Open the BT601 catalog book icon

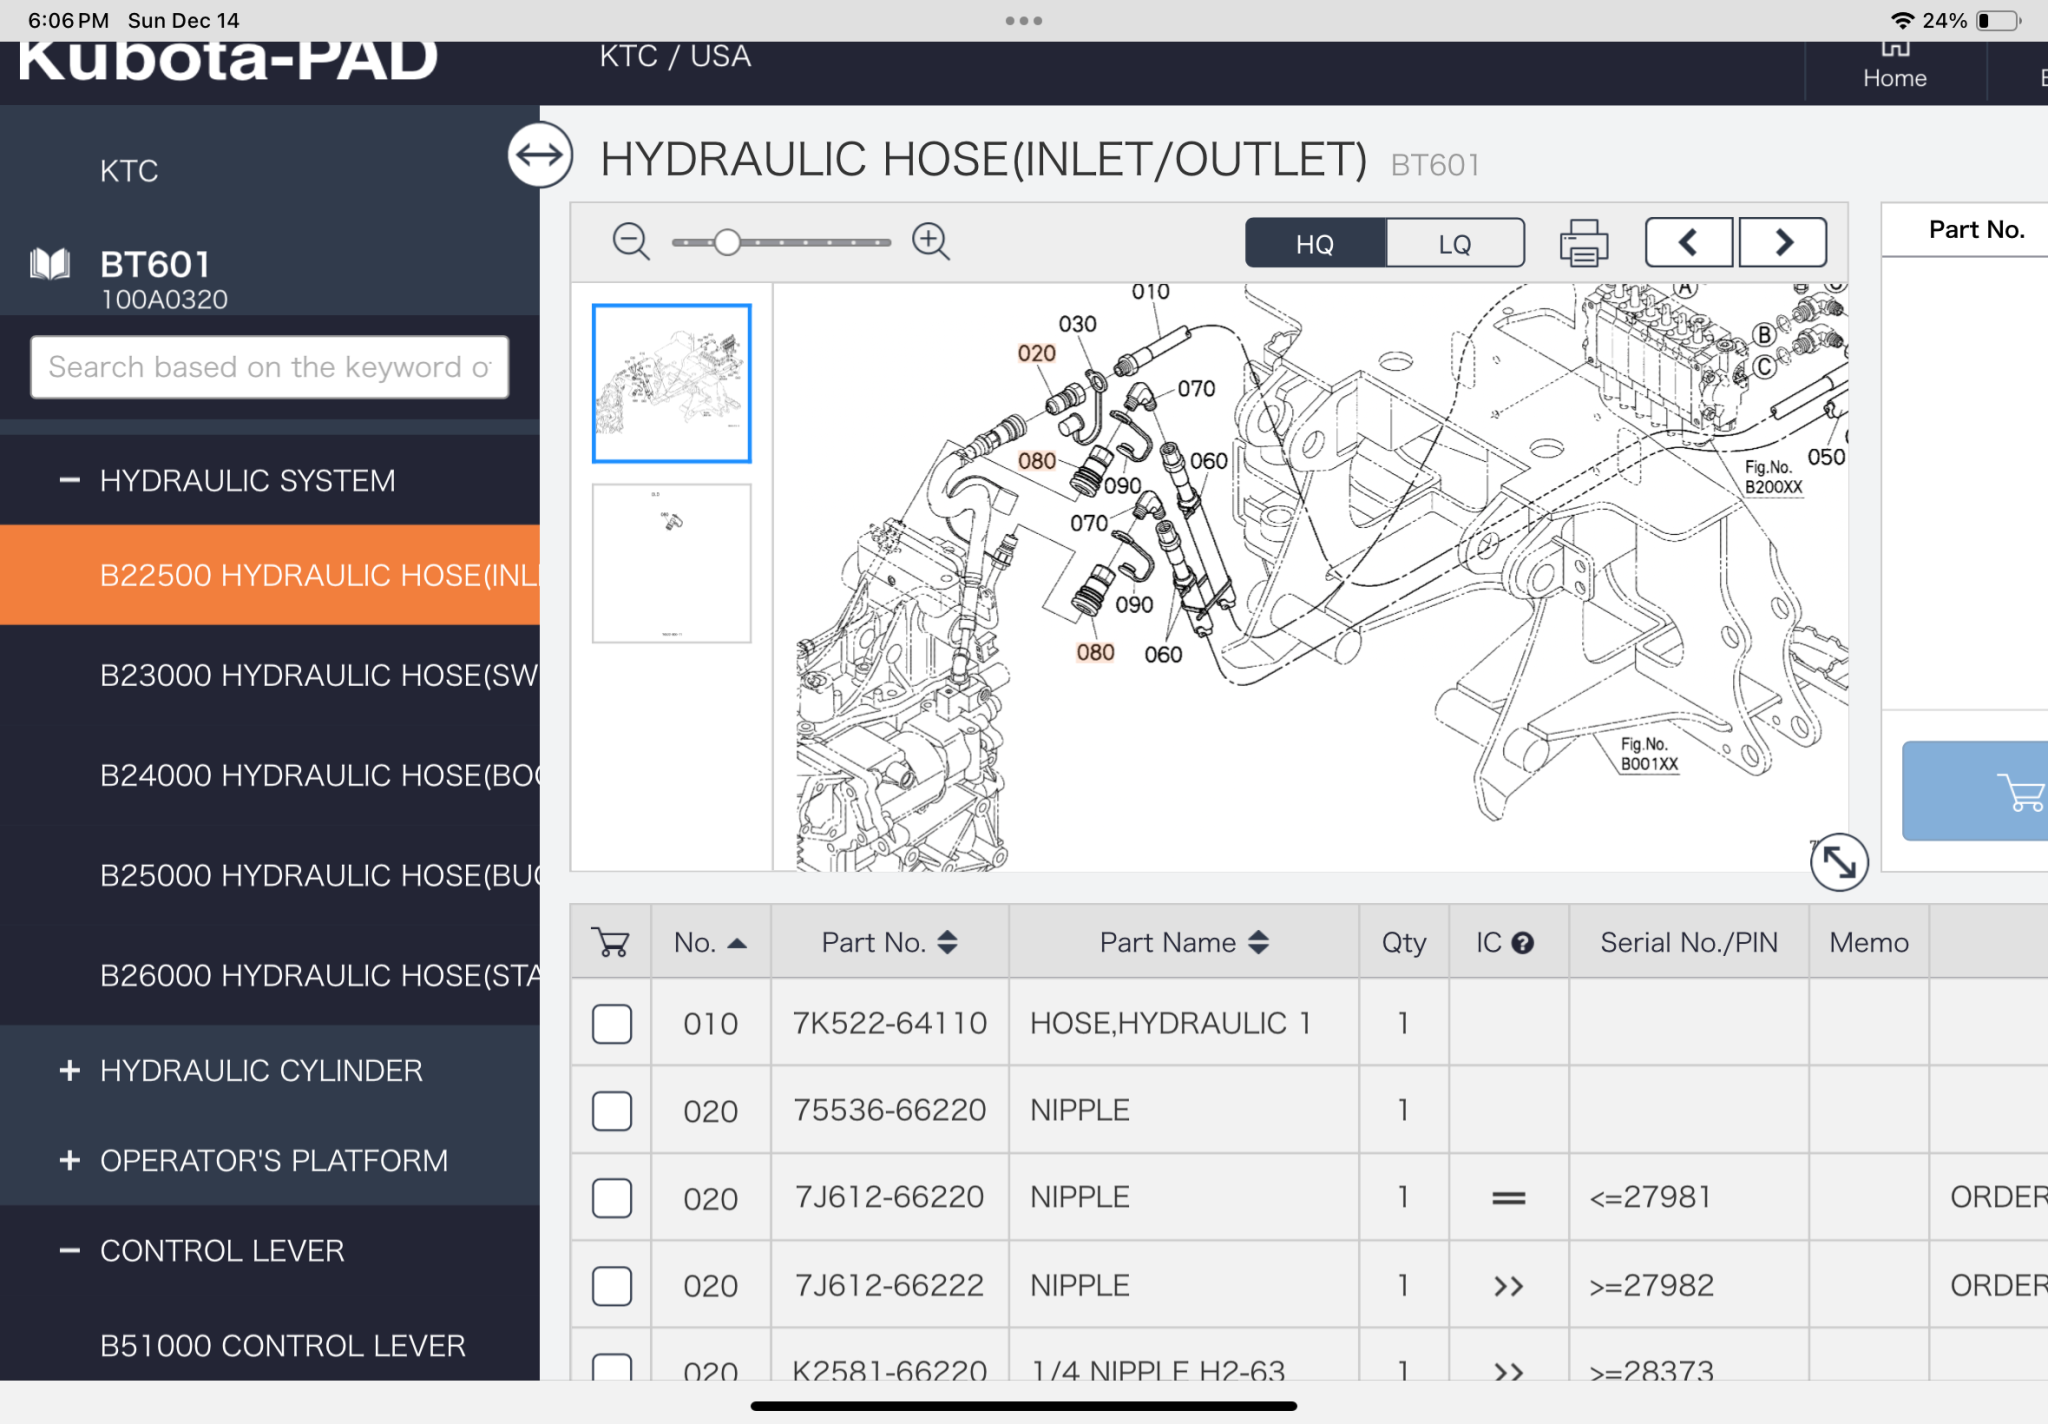click(50, 265)
